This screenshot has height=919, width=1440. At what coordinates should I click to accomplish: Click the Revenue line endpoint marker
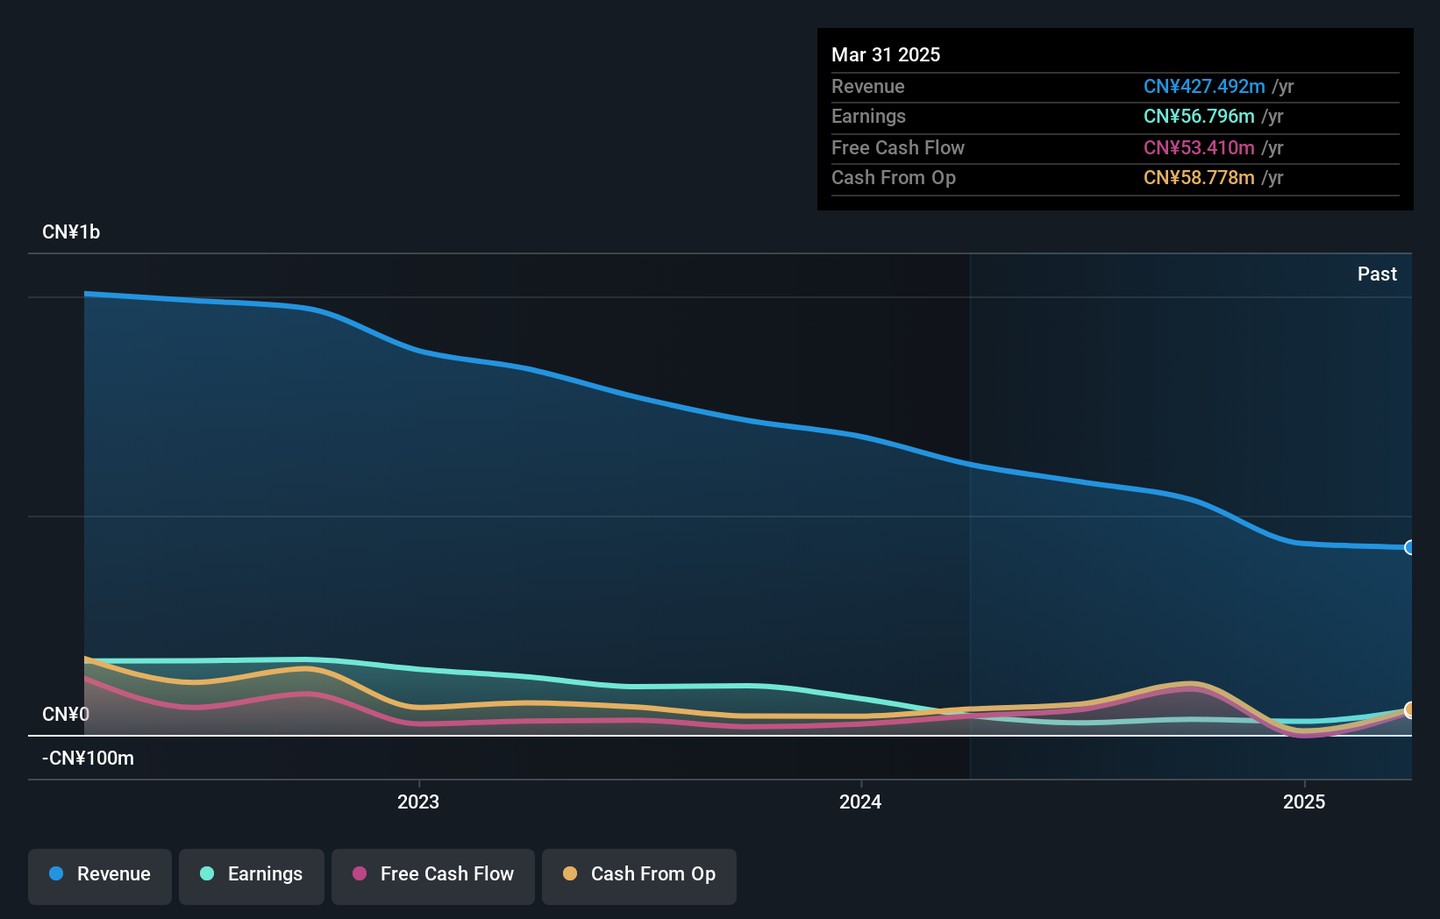pyautogui.click(x=1409, y=547)
